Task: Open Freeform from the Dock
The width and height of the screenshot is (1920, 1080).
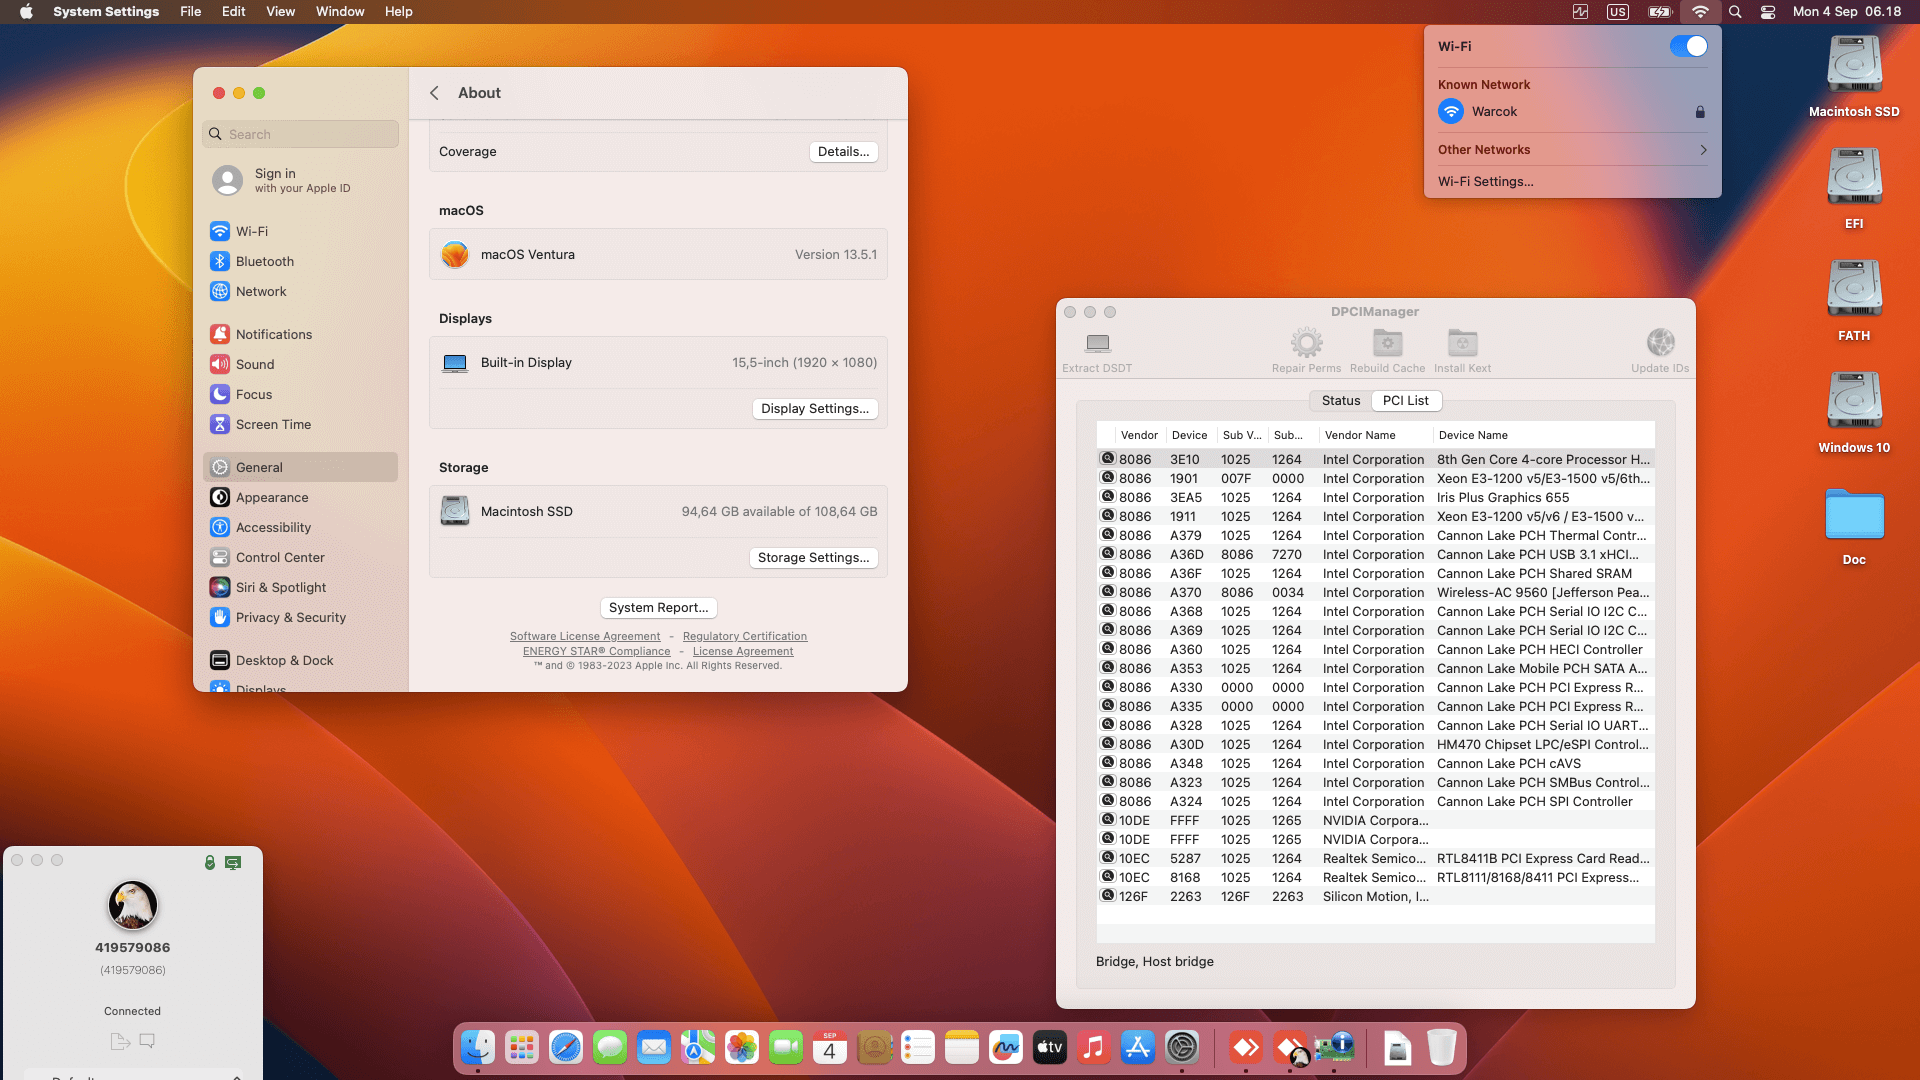Action: [x=1006, y=1047]
